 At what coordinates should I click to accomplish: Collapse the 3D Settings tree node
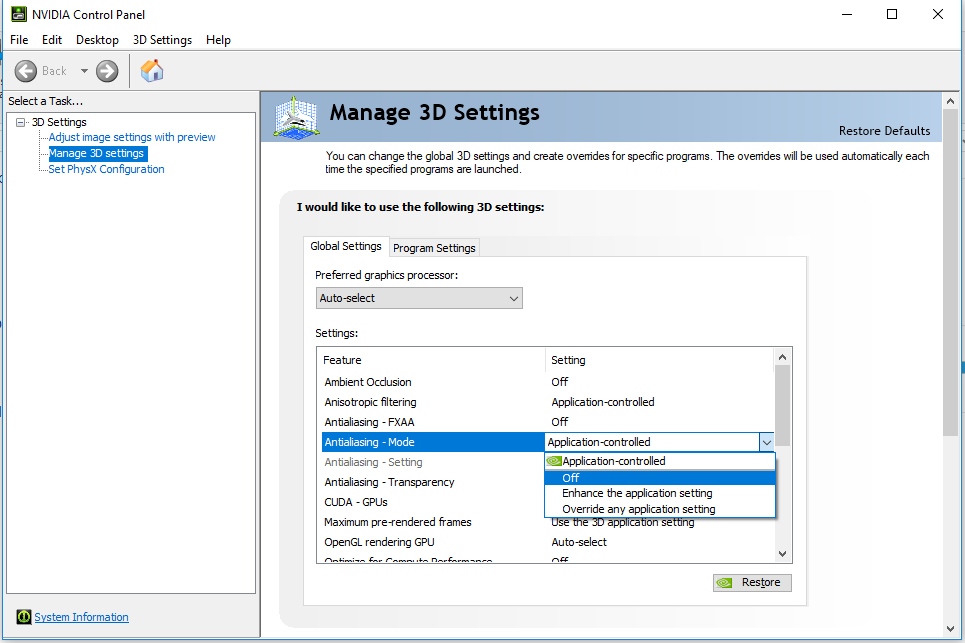tap(21, 122)
